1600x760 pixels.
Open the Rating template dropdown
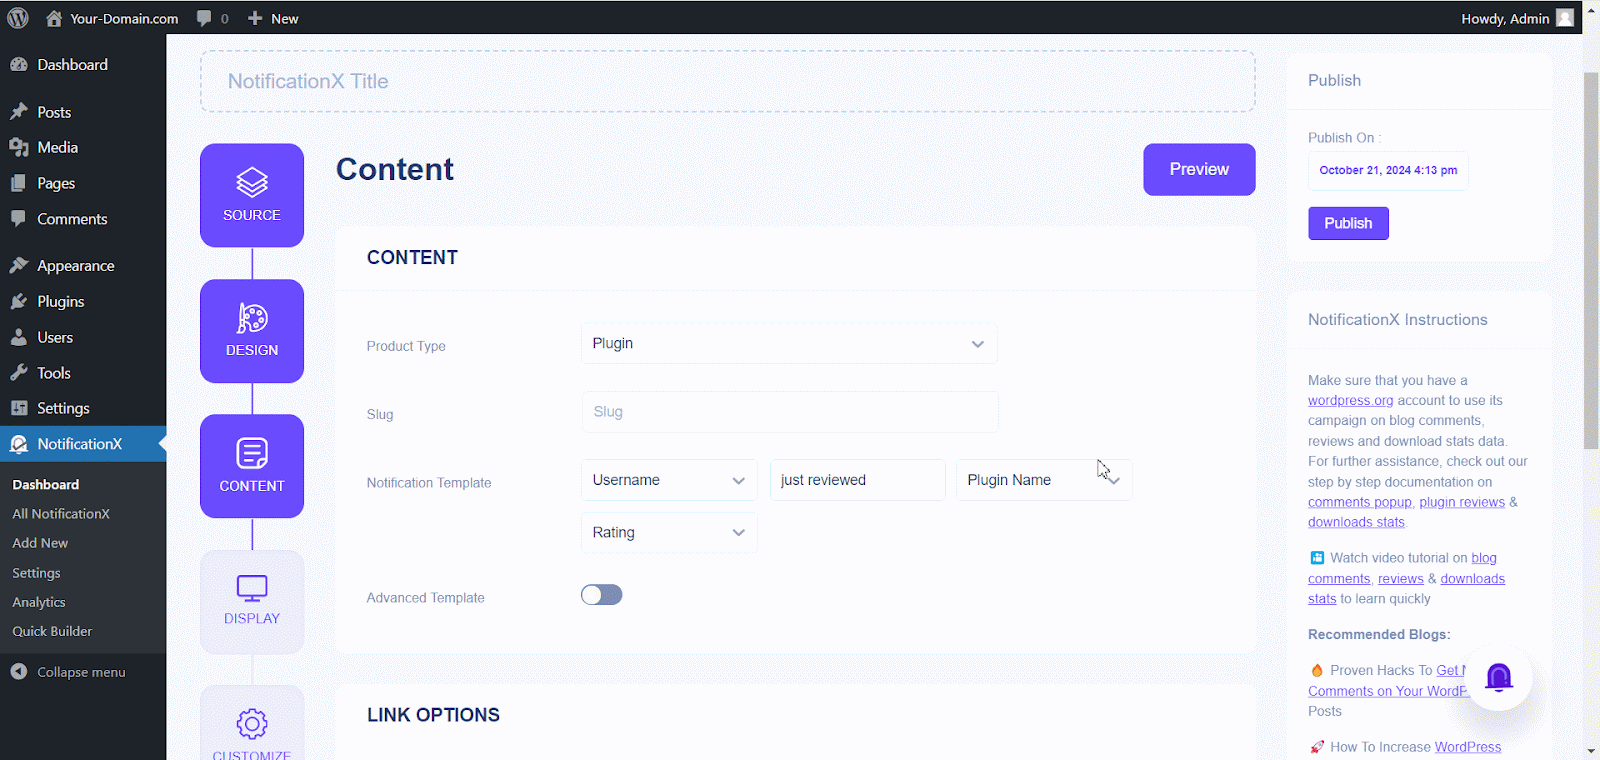tap(669, 533)
